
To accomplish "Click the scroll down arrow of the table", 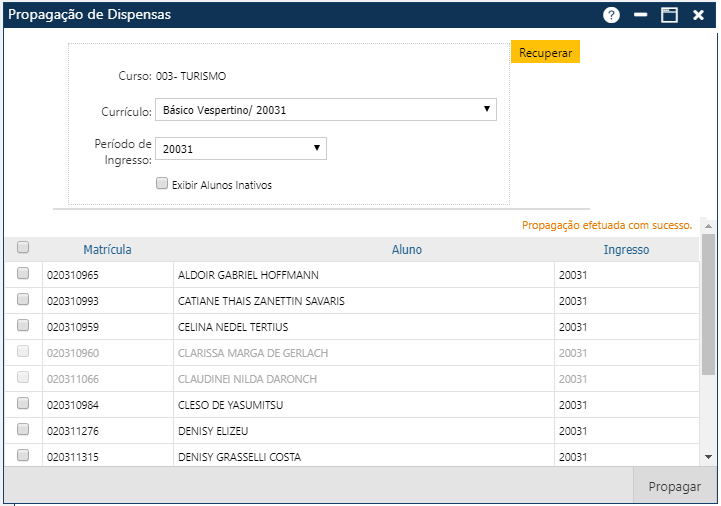I will pyautogui.click(x=708, y=456).
